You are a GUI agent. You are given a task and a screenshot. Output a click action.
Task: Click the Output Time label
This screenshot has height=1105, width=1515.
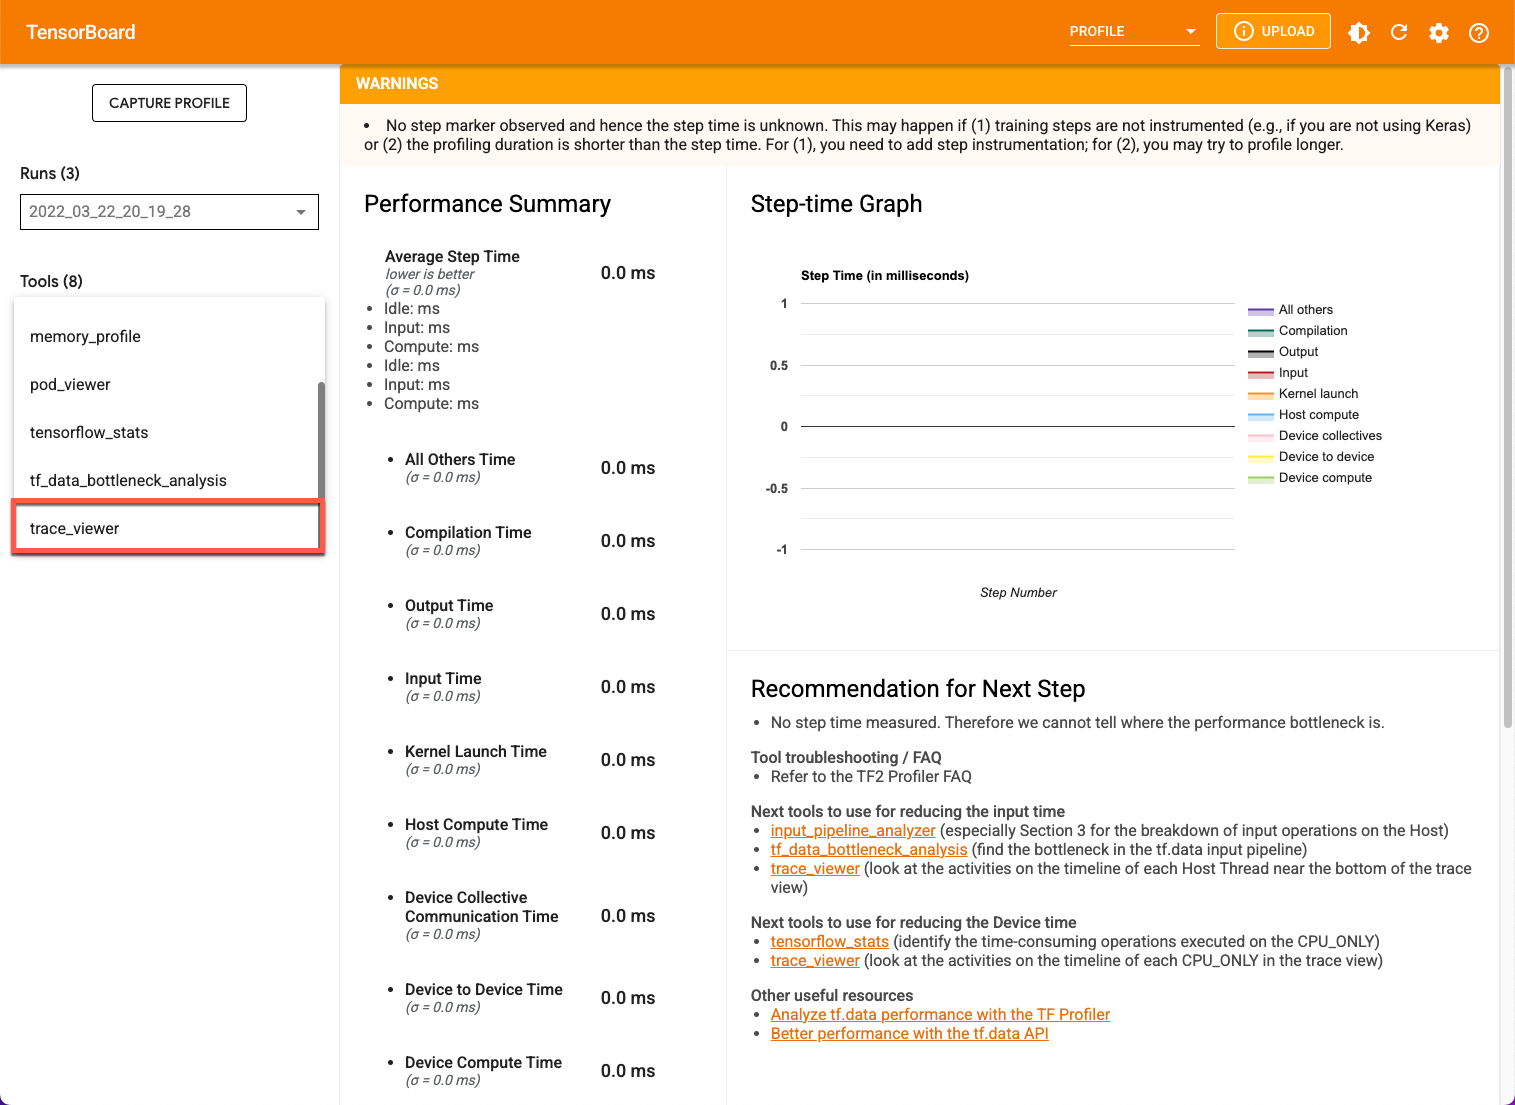pos(449,606)
